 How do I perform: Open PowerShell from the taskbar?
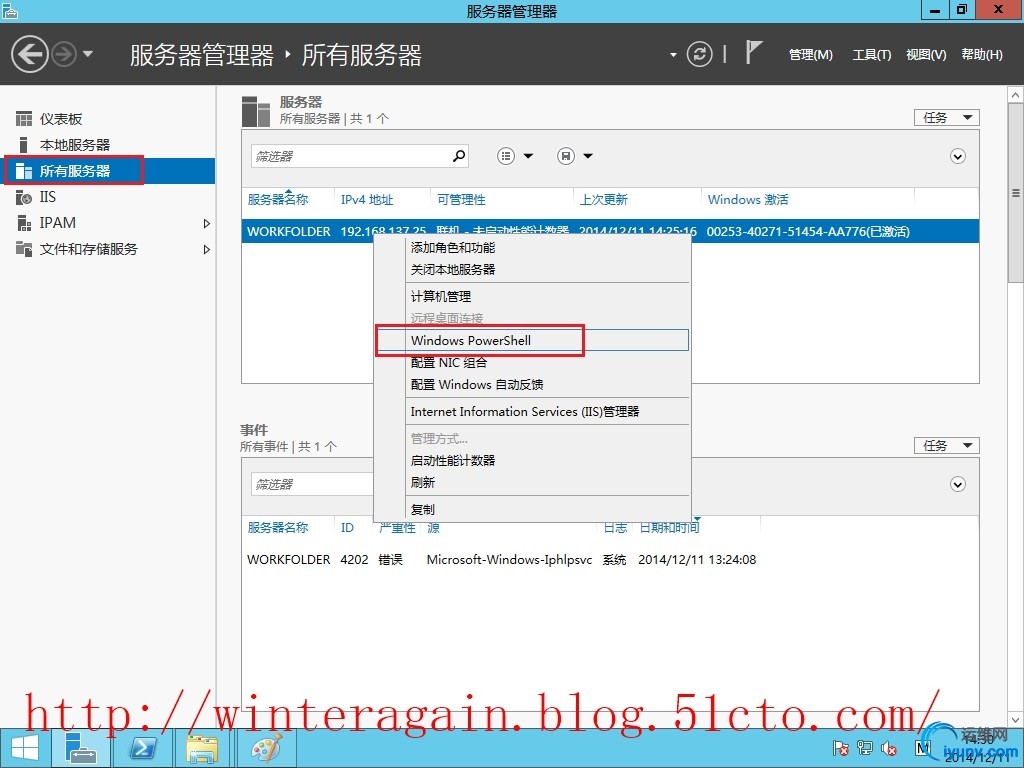[142, 748]
